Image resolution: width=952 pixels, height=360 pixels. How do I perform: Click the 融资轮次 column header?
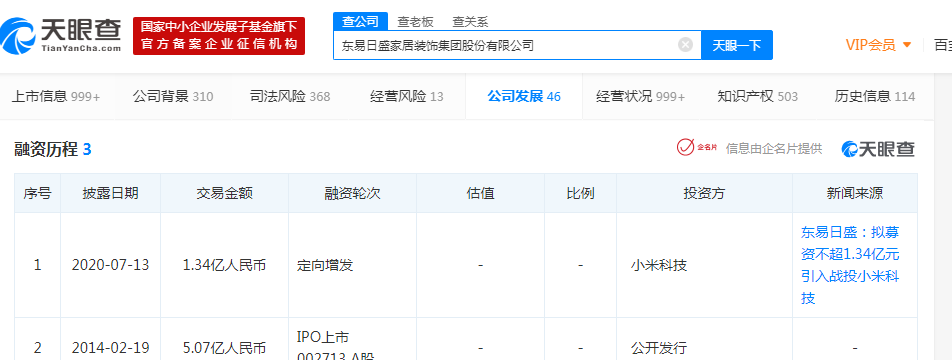click(353, 193)
